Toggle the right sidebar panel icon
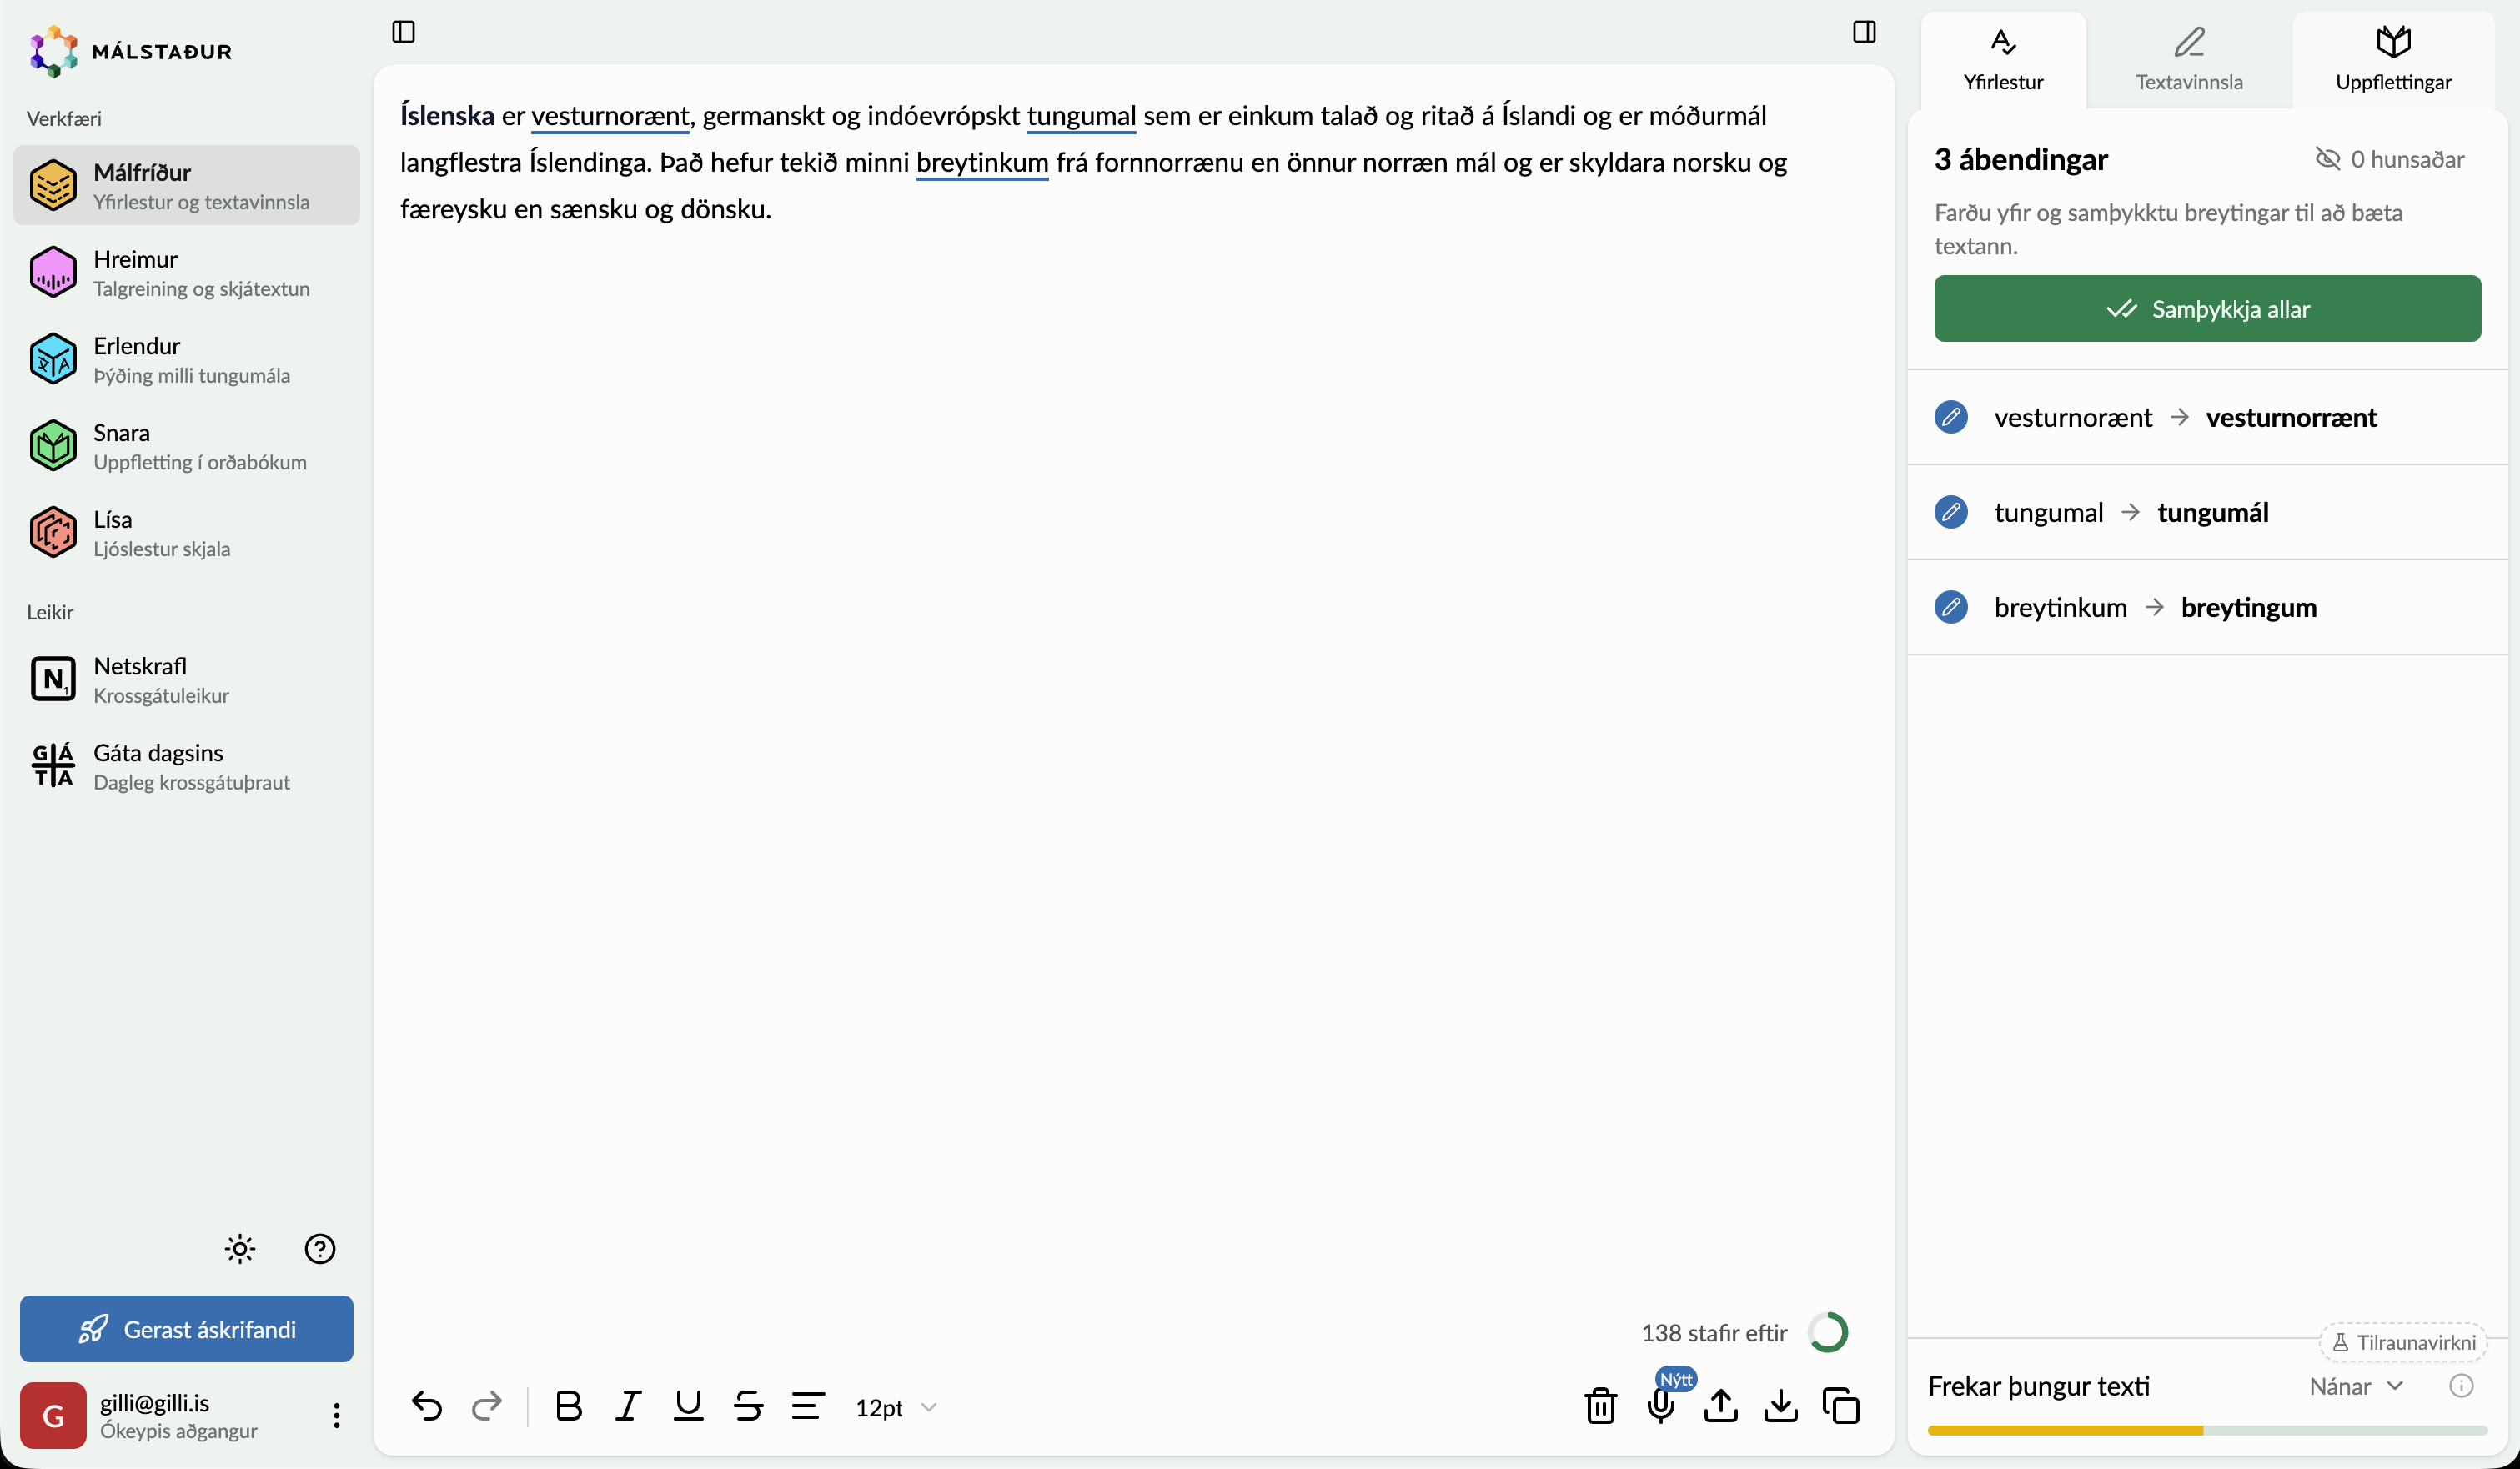Screen dimensions: 2520x1469 1864,32
